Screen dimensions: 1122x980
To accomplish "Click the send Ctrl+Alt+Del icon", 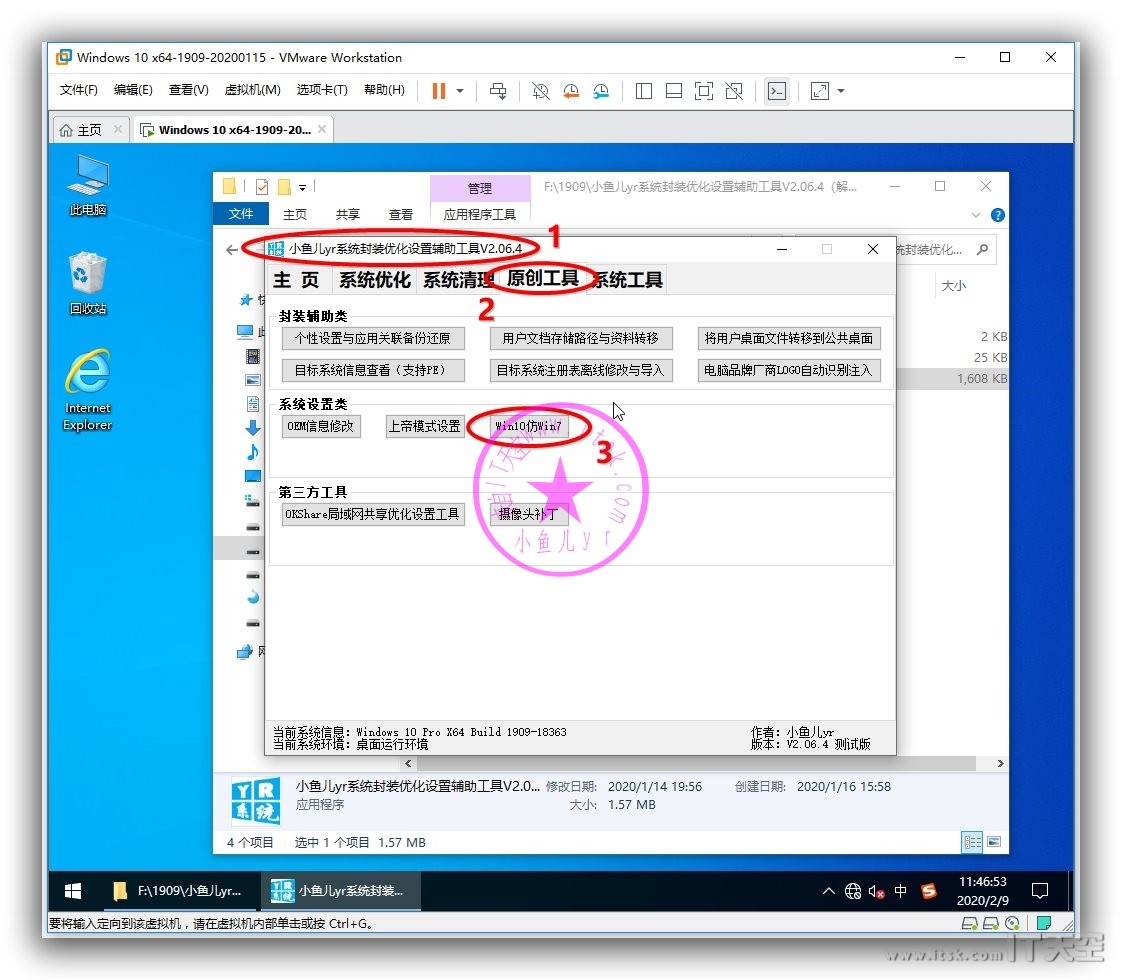I will pos(498,91).
